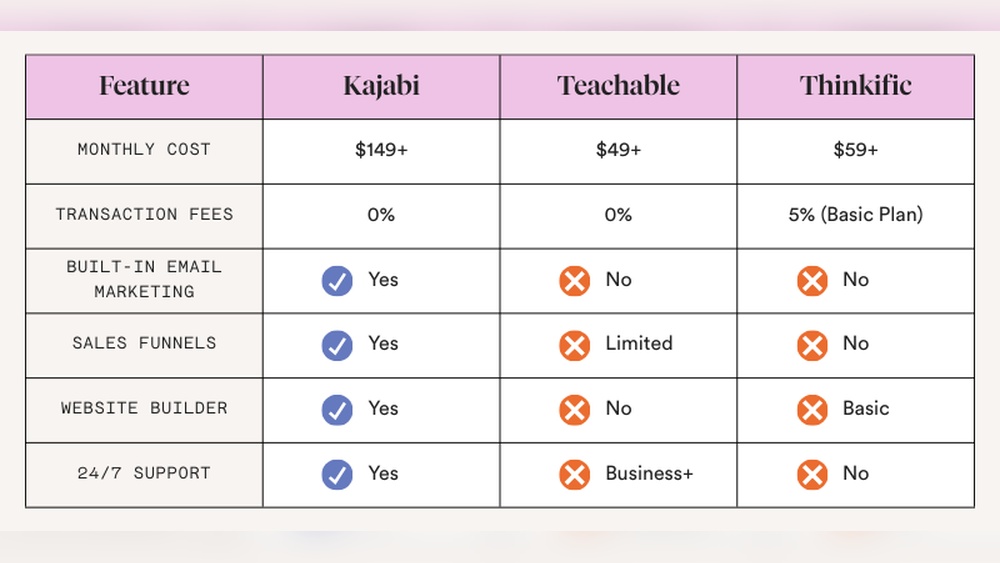Click Thinkific's 5% (Basic Plan) fee text
Image resolution: width=1000 pixels, height=563 pixels.
[855, 215]
